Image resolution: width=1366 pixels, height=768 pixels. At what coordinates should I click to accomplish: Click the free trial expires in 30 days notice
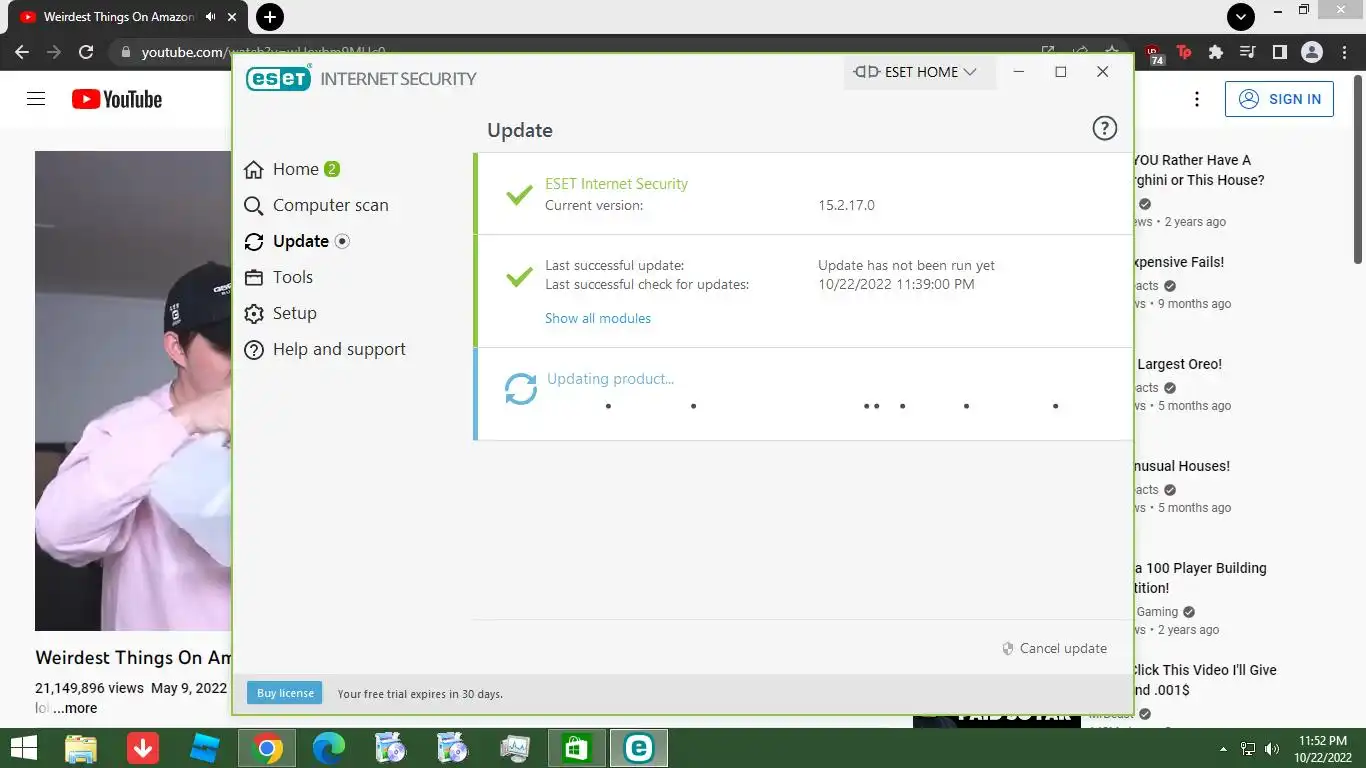[420, 694]
